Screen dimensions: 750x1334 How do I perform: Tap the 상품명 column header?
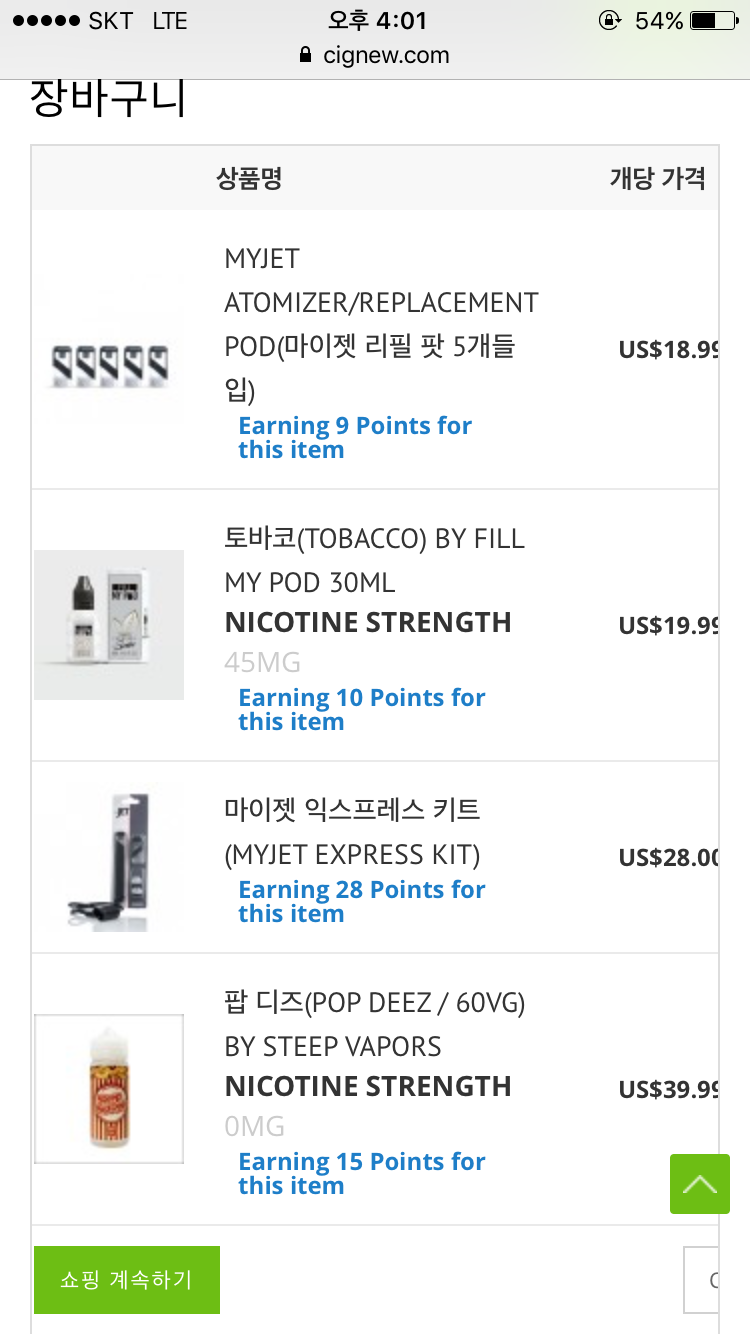[249, 179]
